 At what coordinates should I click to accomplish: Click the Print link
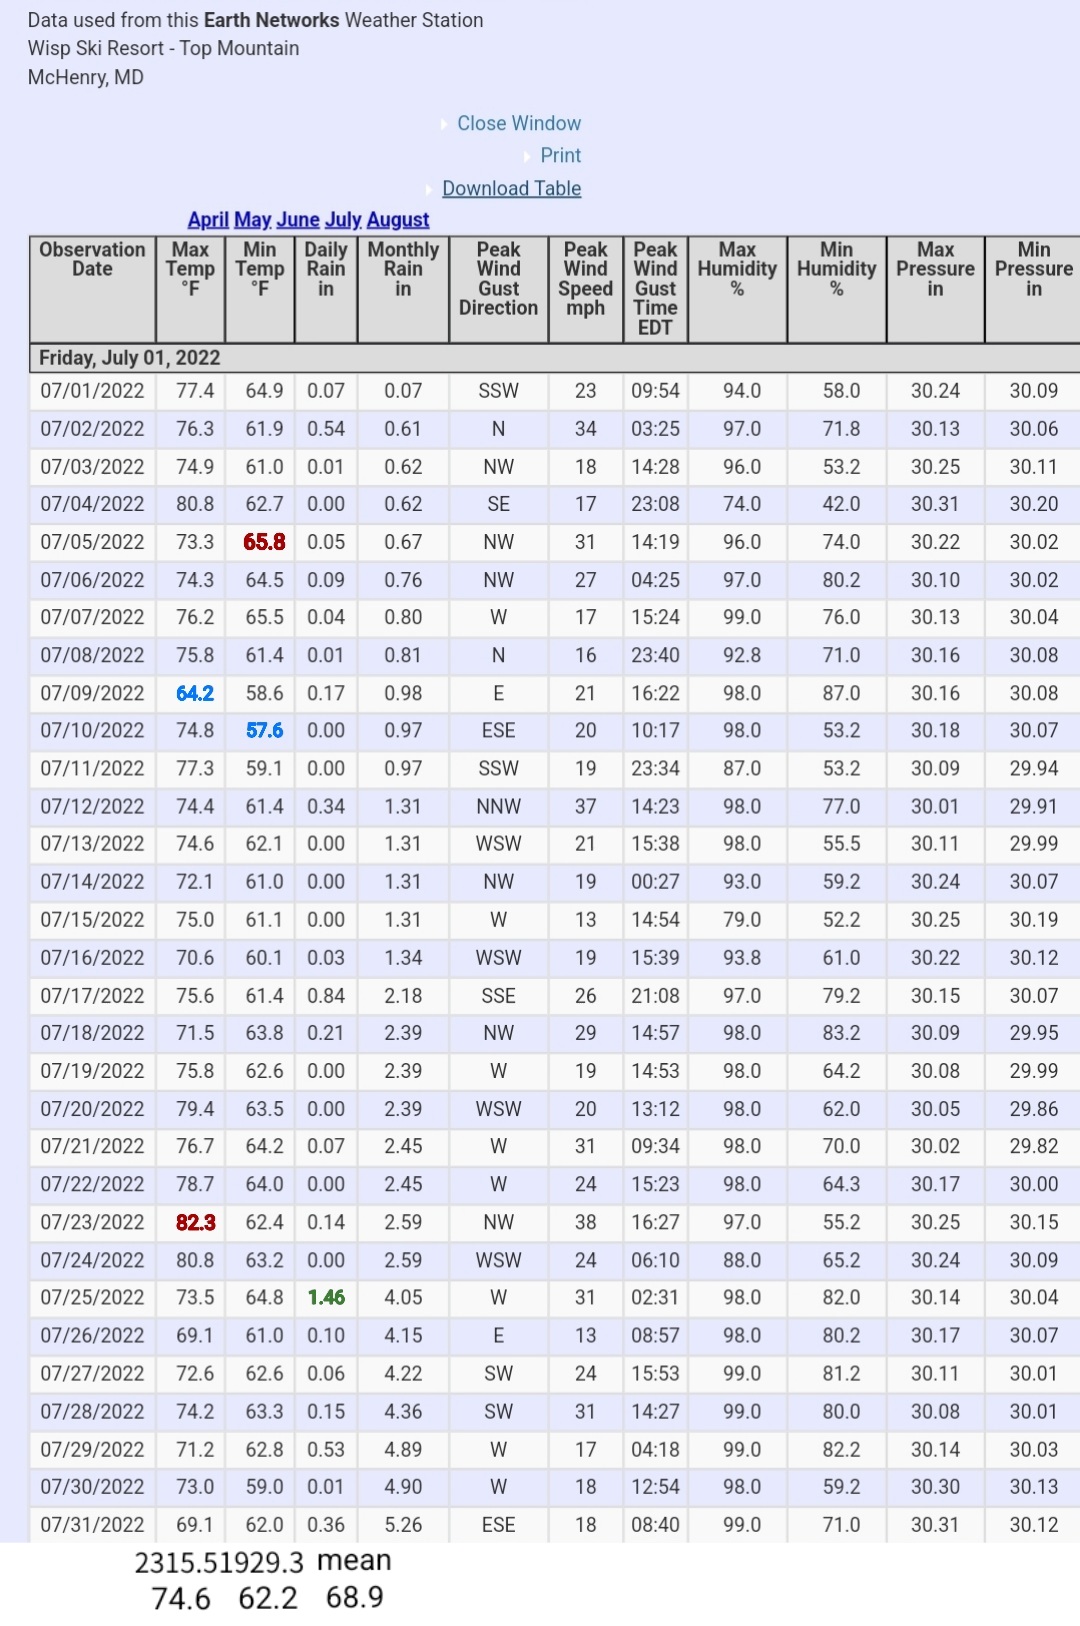click(560, 155)
